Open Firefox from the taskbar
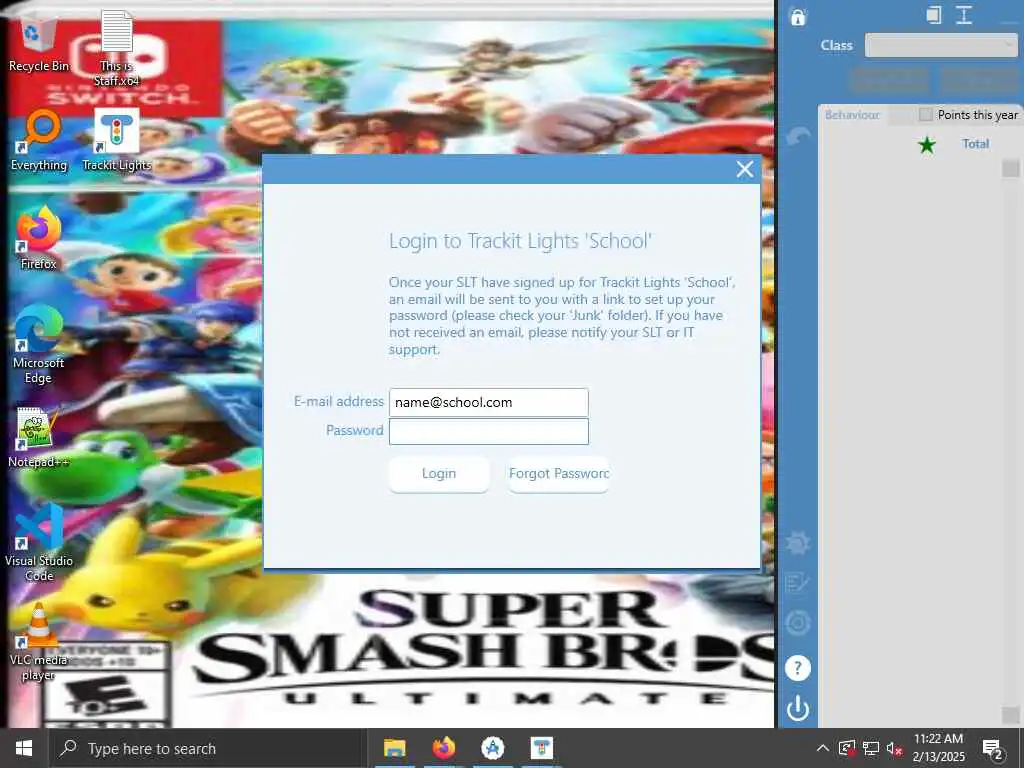The image size is (1024, 768). (443, 748)
